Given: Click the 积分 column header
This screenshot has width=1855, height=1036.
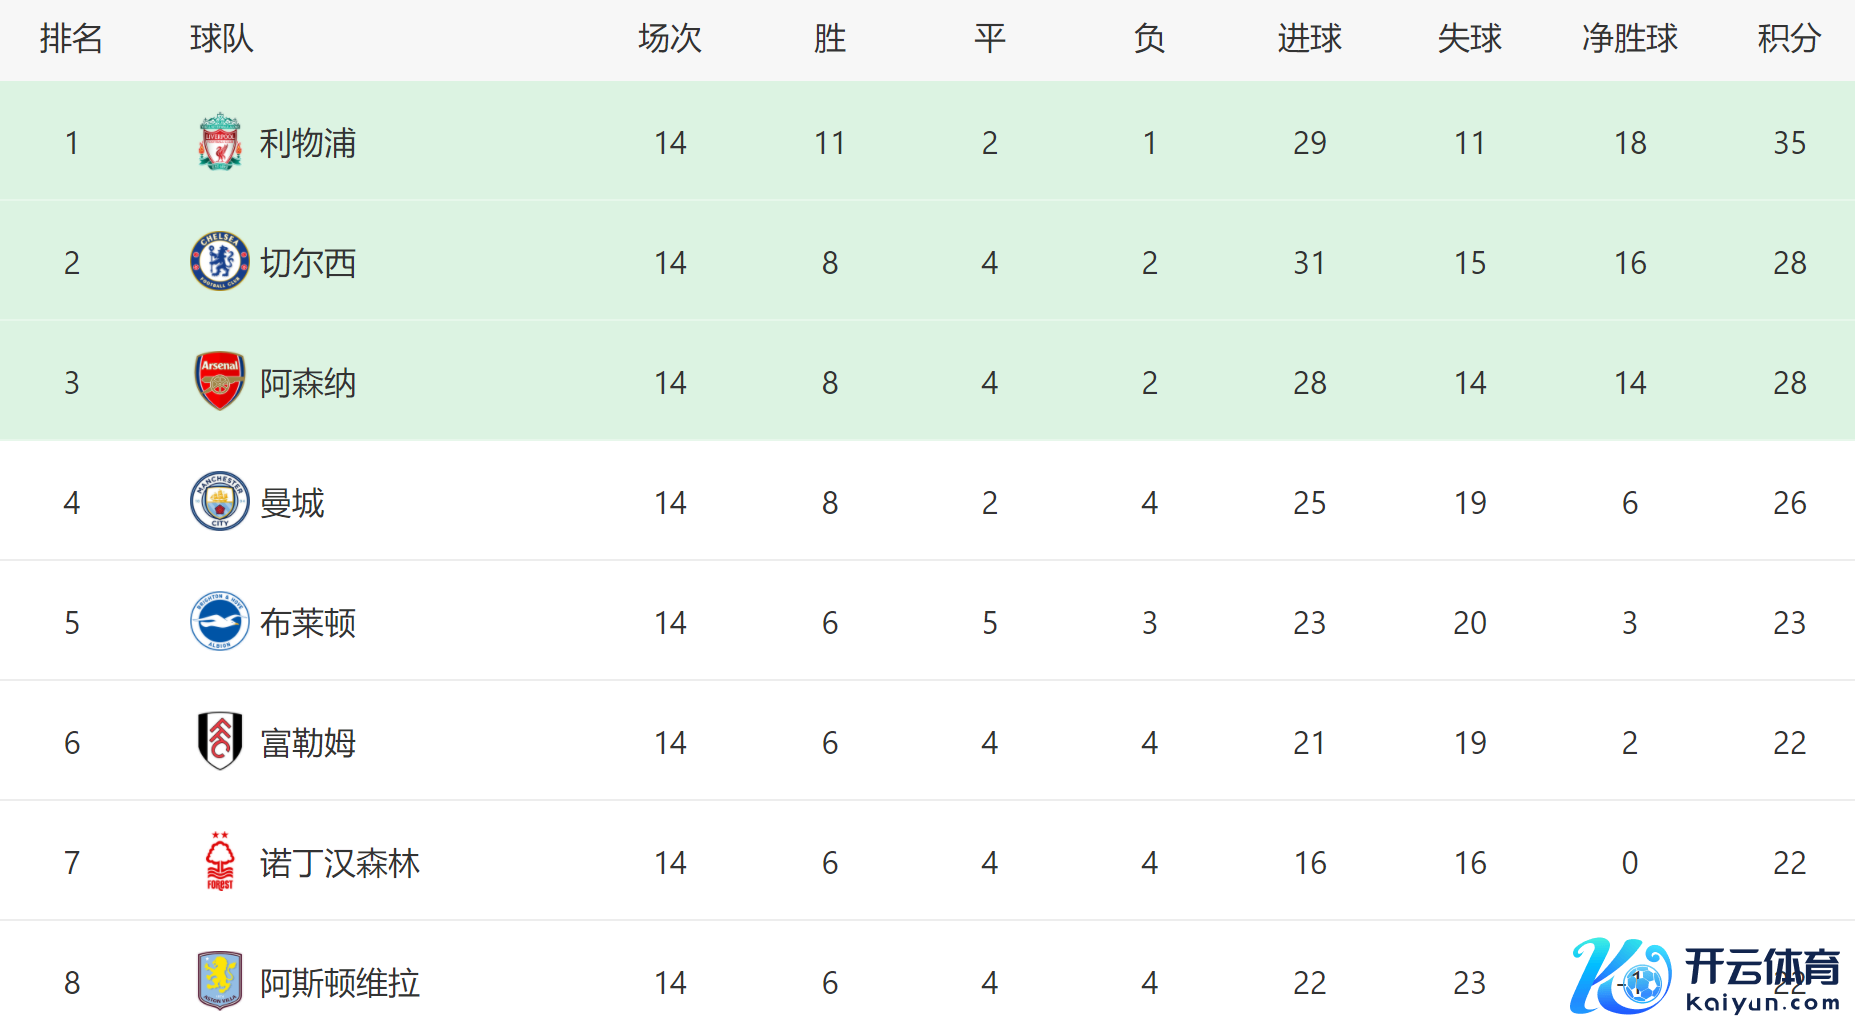Looking at the screenshot, I should click(x=1789, y=38).
